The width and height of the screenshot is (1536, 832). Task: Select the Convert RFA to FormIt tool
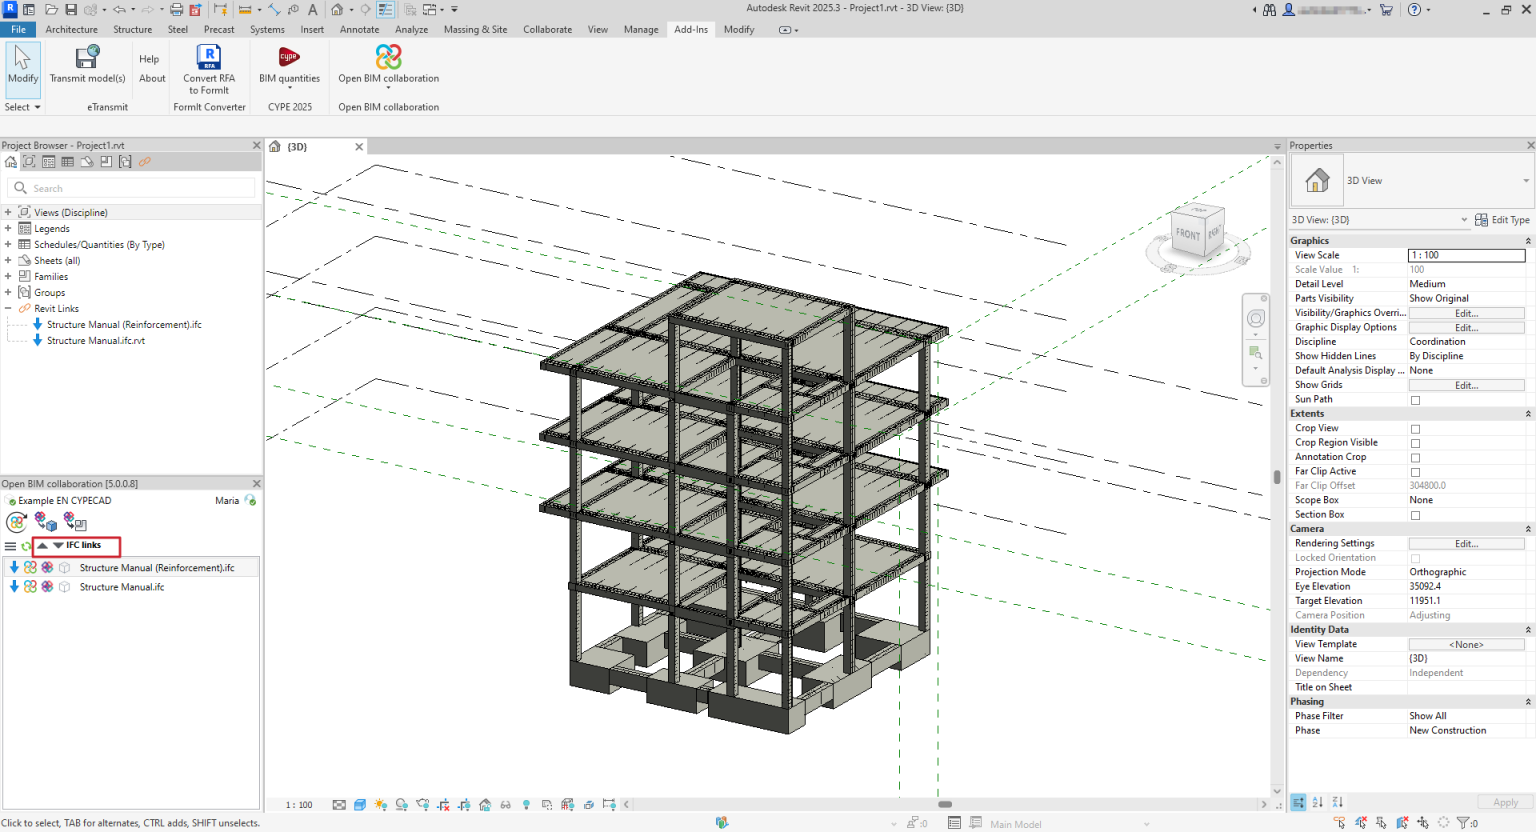[x=208, y=72]
